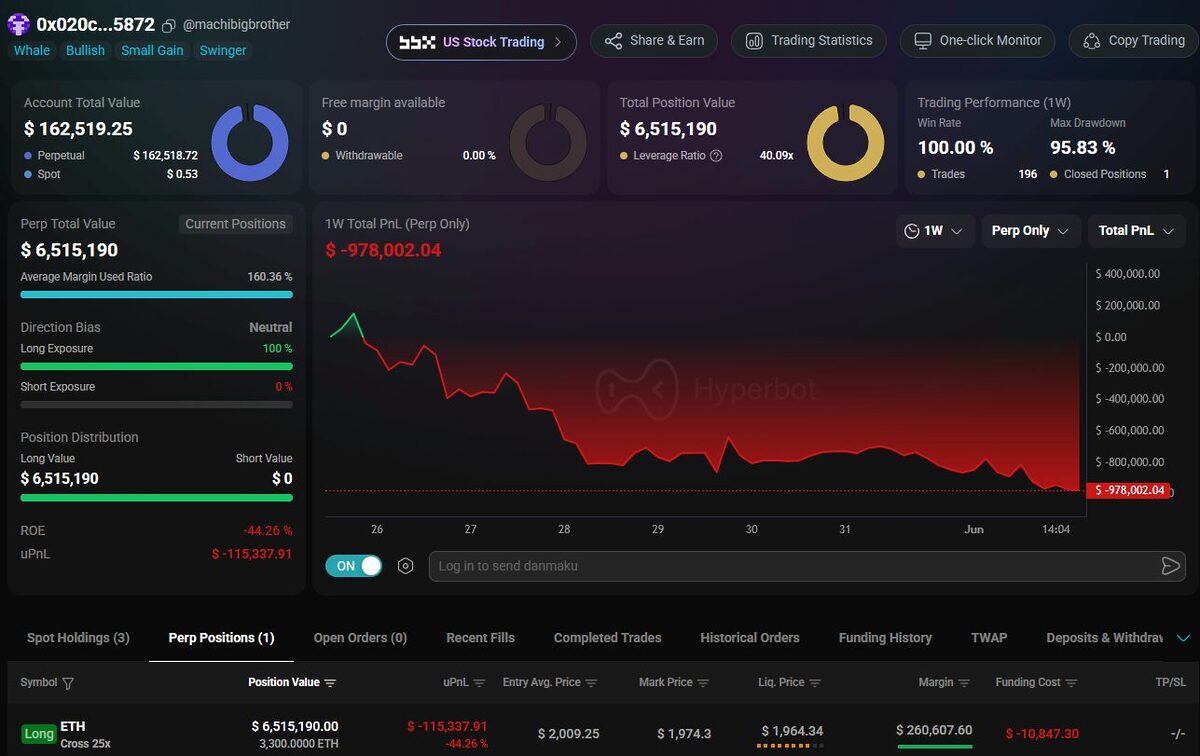This screenshot has height=756, width=1200.
Task: Click the Copy Trading button
Action: (1134, 41)
